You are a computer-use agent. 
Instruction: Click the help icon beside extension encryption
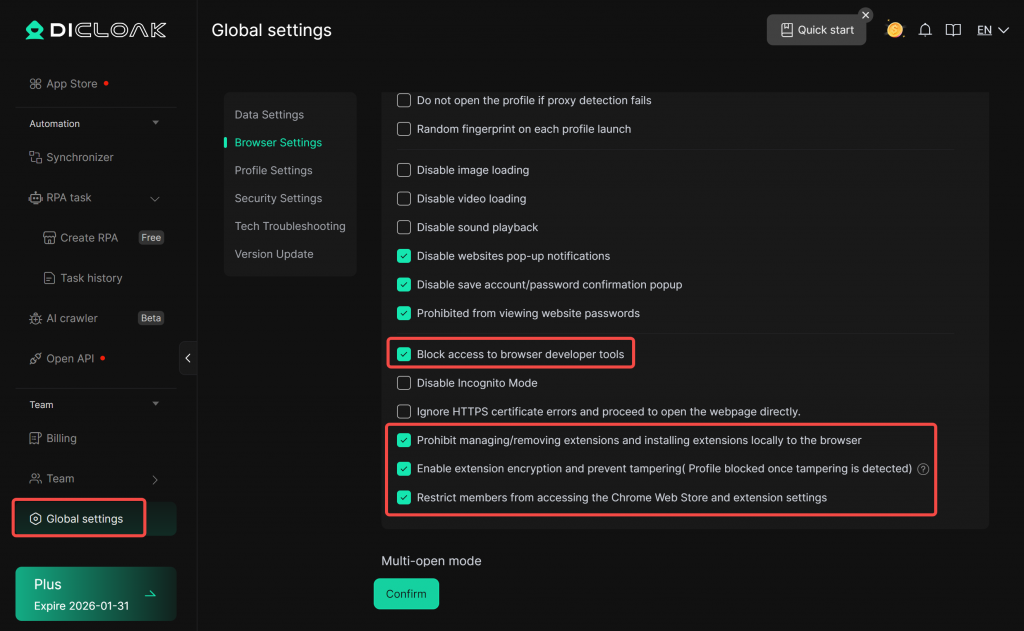(923, 469)
